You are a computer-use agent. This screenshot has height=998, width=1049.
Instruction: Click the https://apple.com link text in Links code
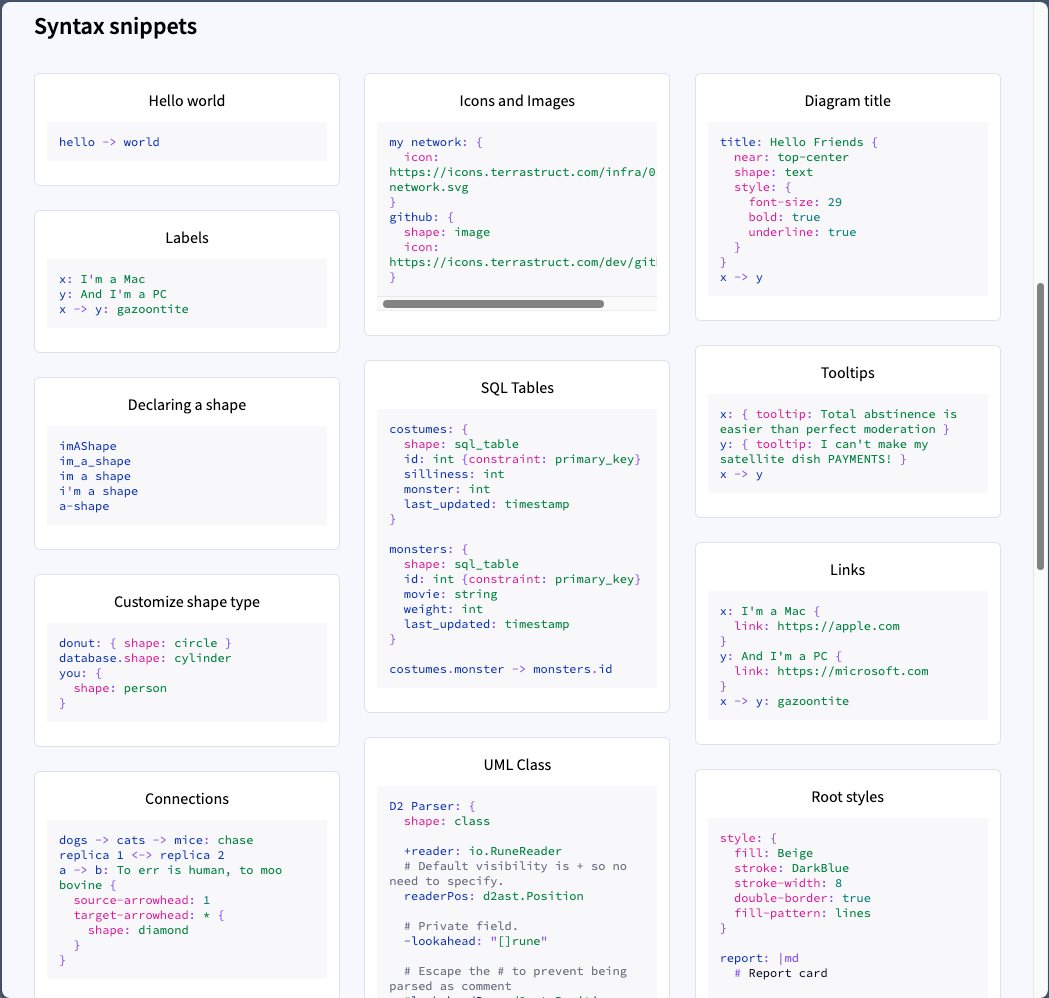838,626
